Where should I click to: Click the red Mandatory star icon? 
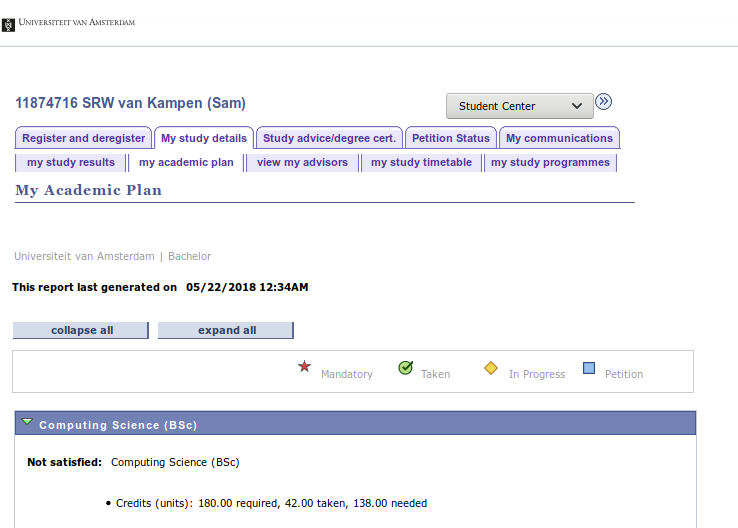tap(305, 367)
